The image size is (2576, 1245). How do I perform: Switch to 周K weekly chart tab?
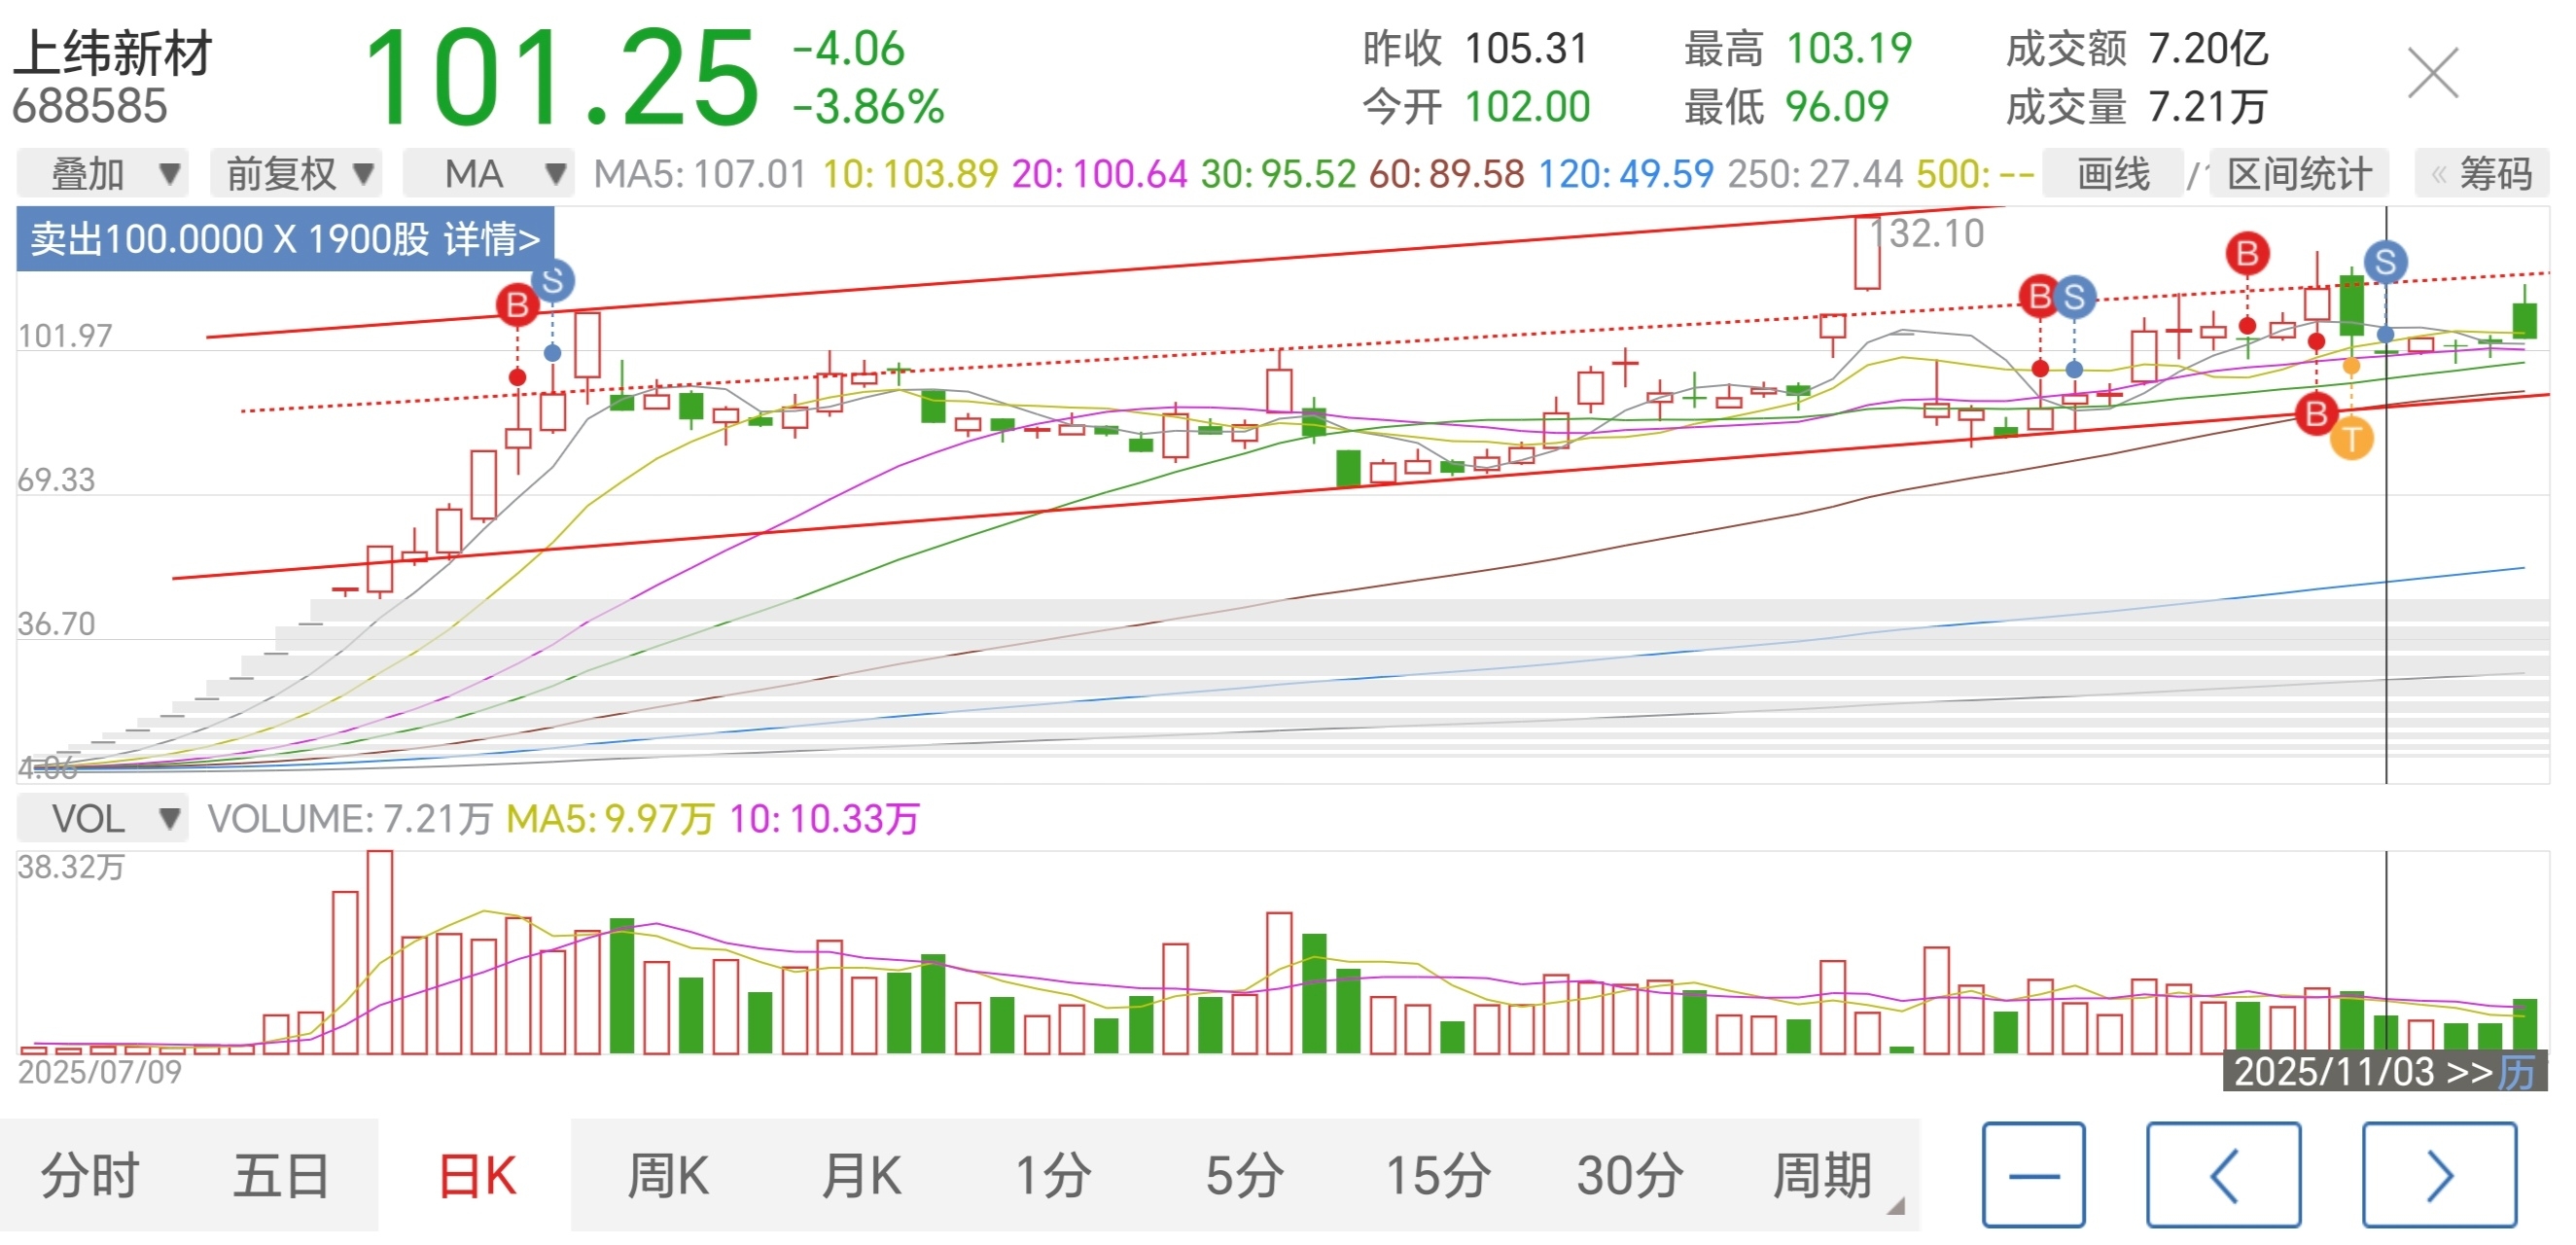pos(667,1175)
